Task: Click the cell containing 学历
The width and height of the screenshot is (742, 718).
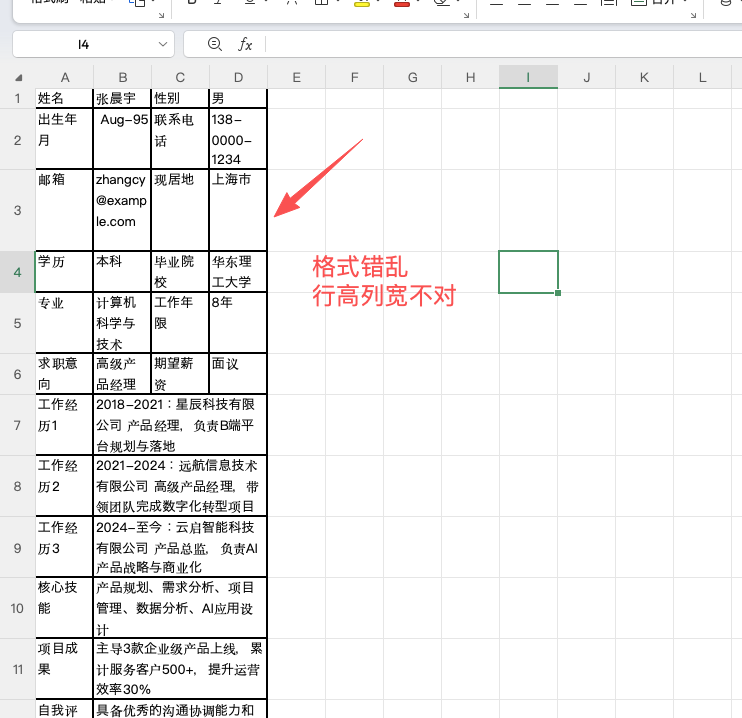Action: coord(64,272)
